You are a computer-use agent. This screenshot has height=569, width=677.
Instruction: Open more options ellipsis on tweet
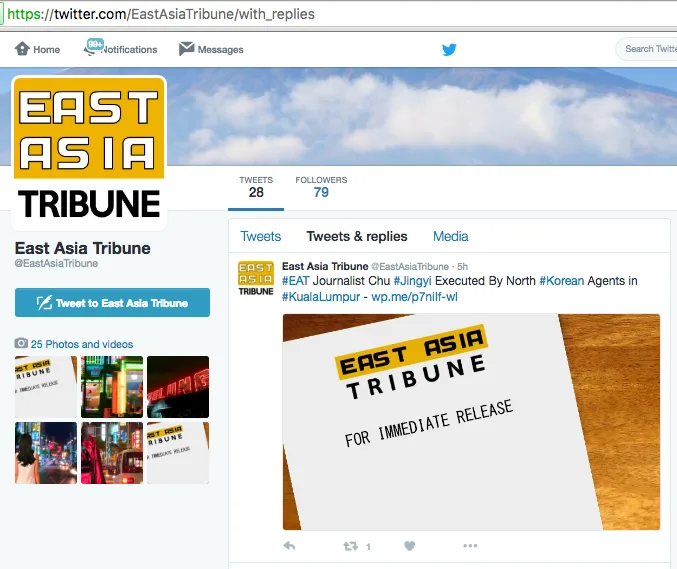click(470, 546)
